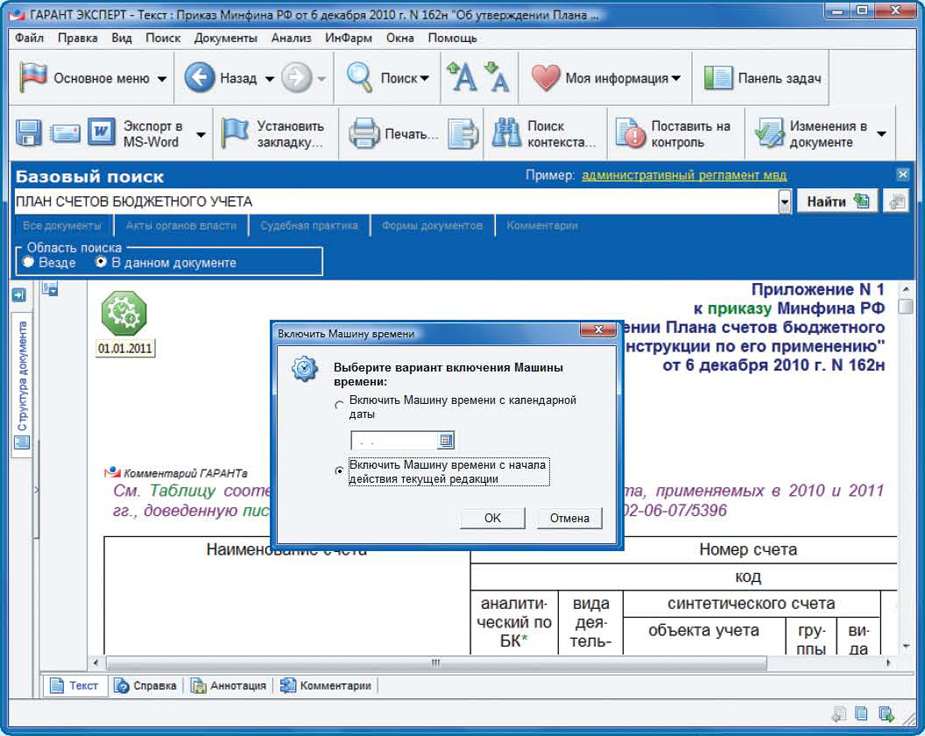Screen dimensions: 925x736
Task: Click the send by email envelope icon
Action: click(65, 133)
